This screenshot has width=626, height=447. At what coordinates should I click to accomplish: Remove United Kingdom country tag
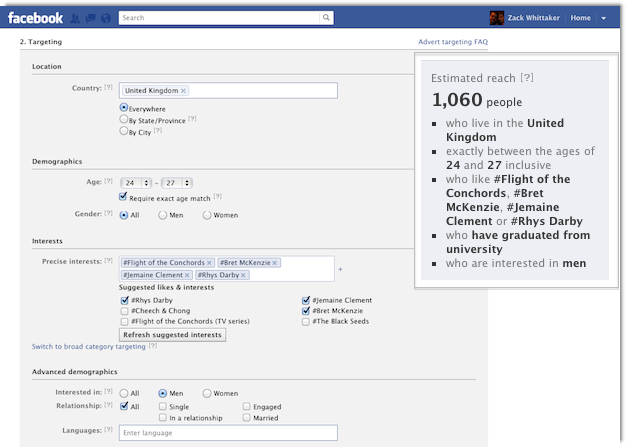pos(183,91)
